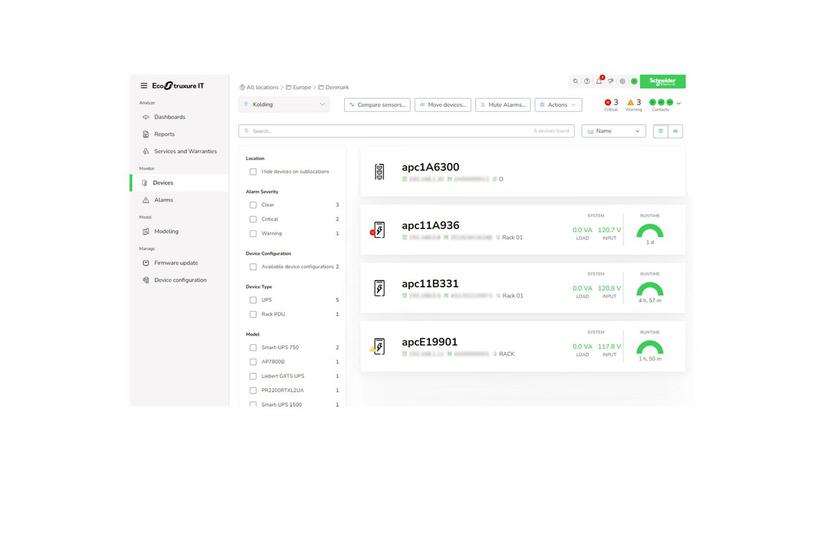Open the Name sort dropdown
Screen dimensions: 825x550
point(613,131)
